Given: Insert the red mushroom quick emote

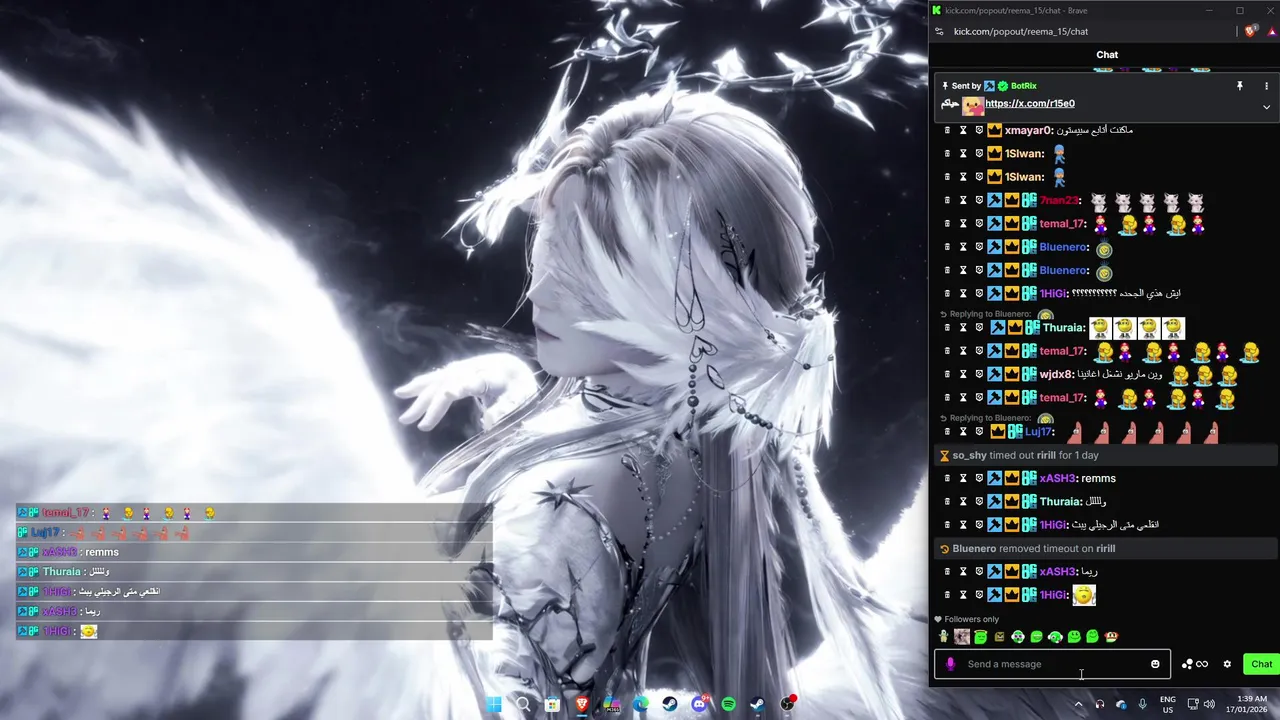Looking at the screenshot, I should (1111, 637).
